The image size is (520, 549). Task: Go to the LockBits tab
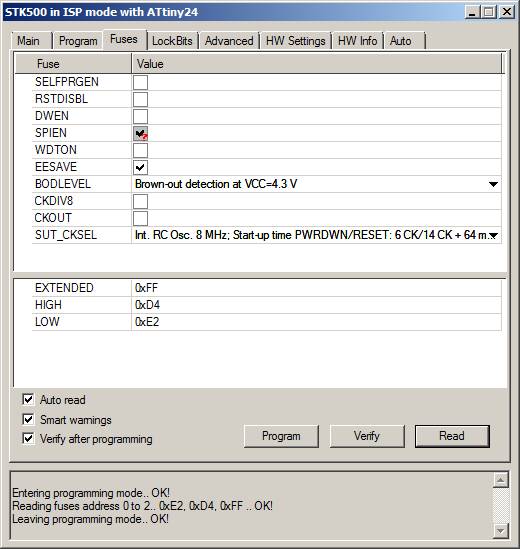[172, 41]
